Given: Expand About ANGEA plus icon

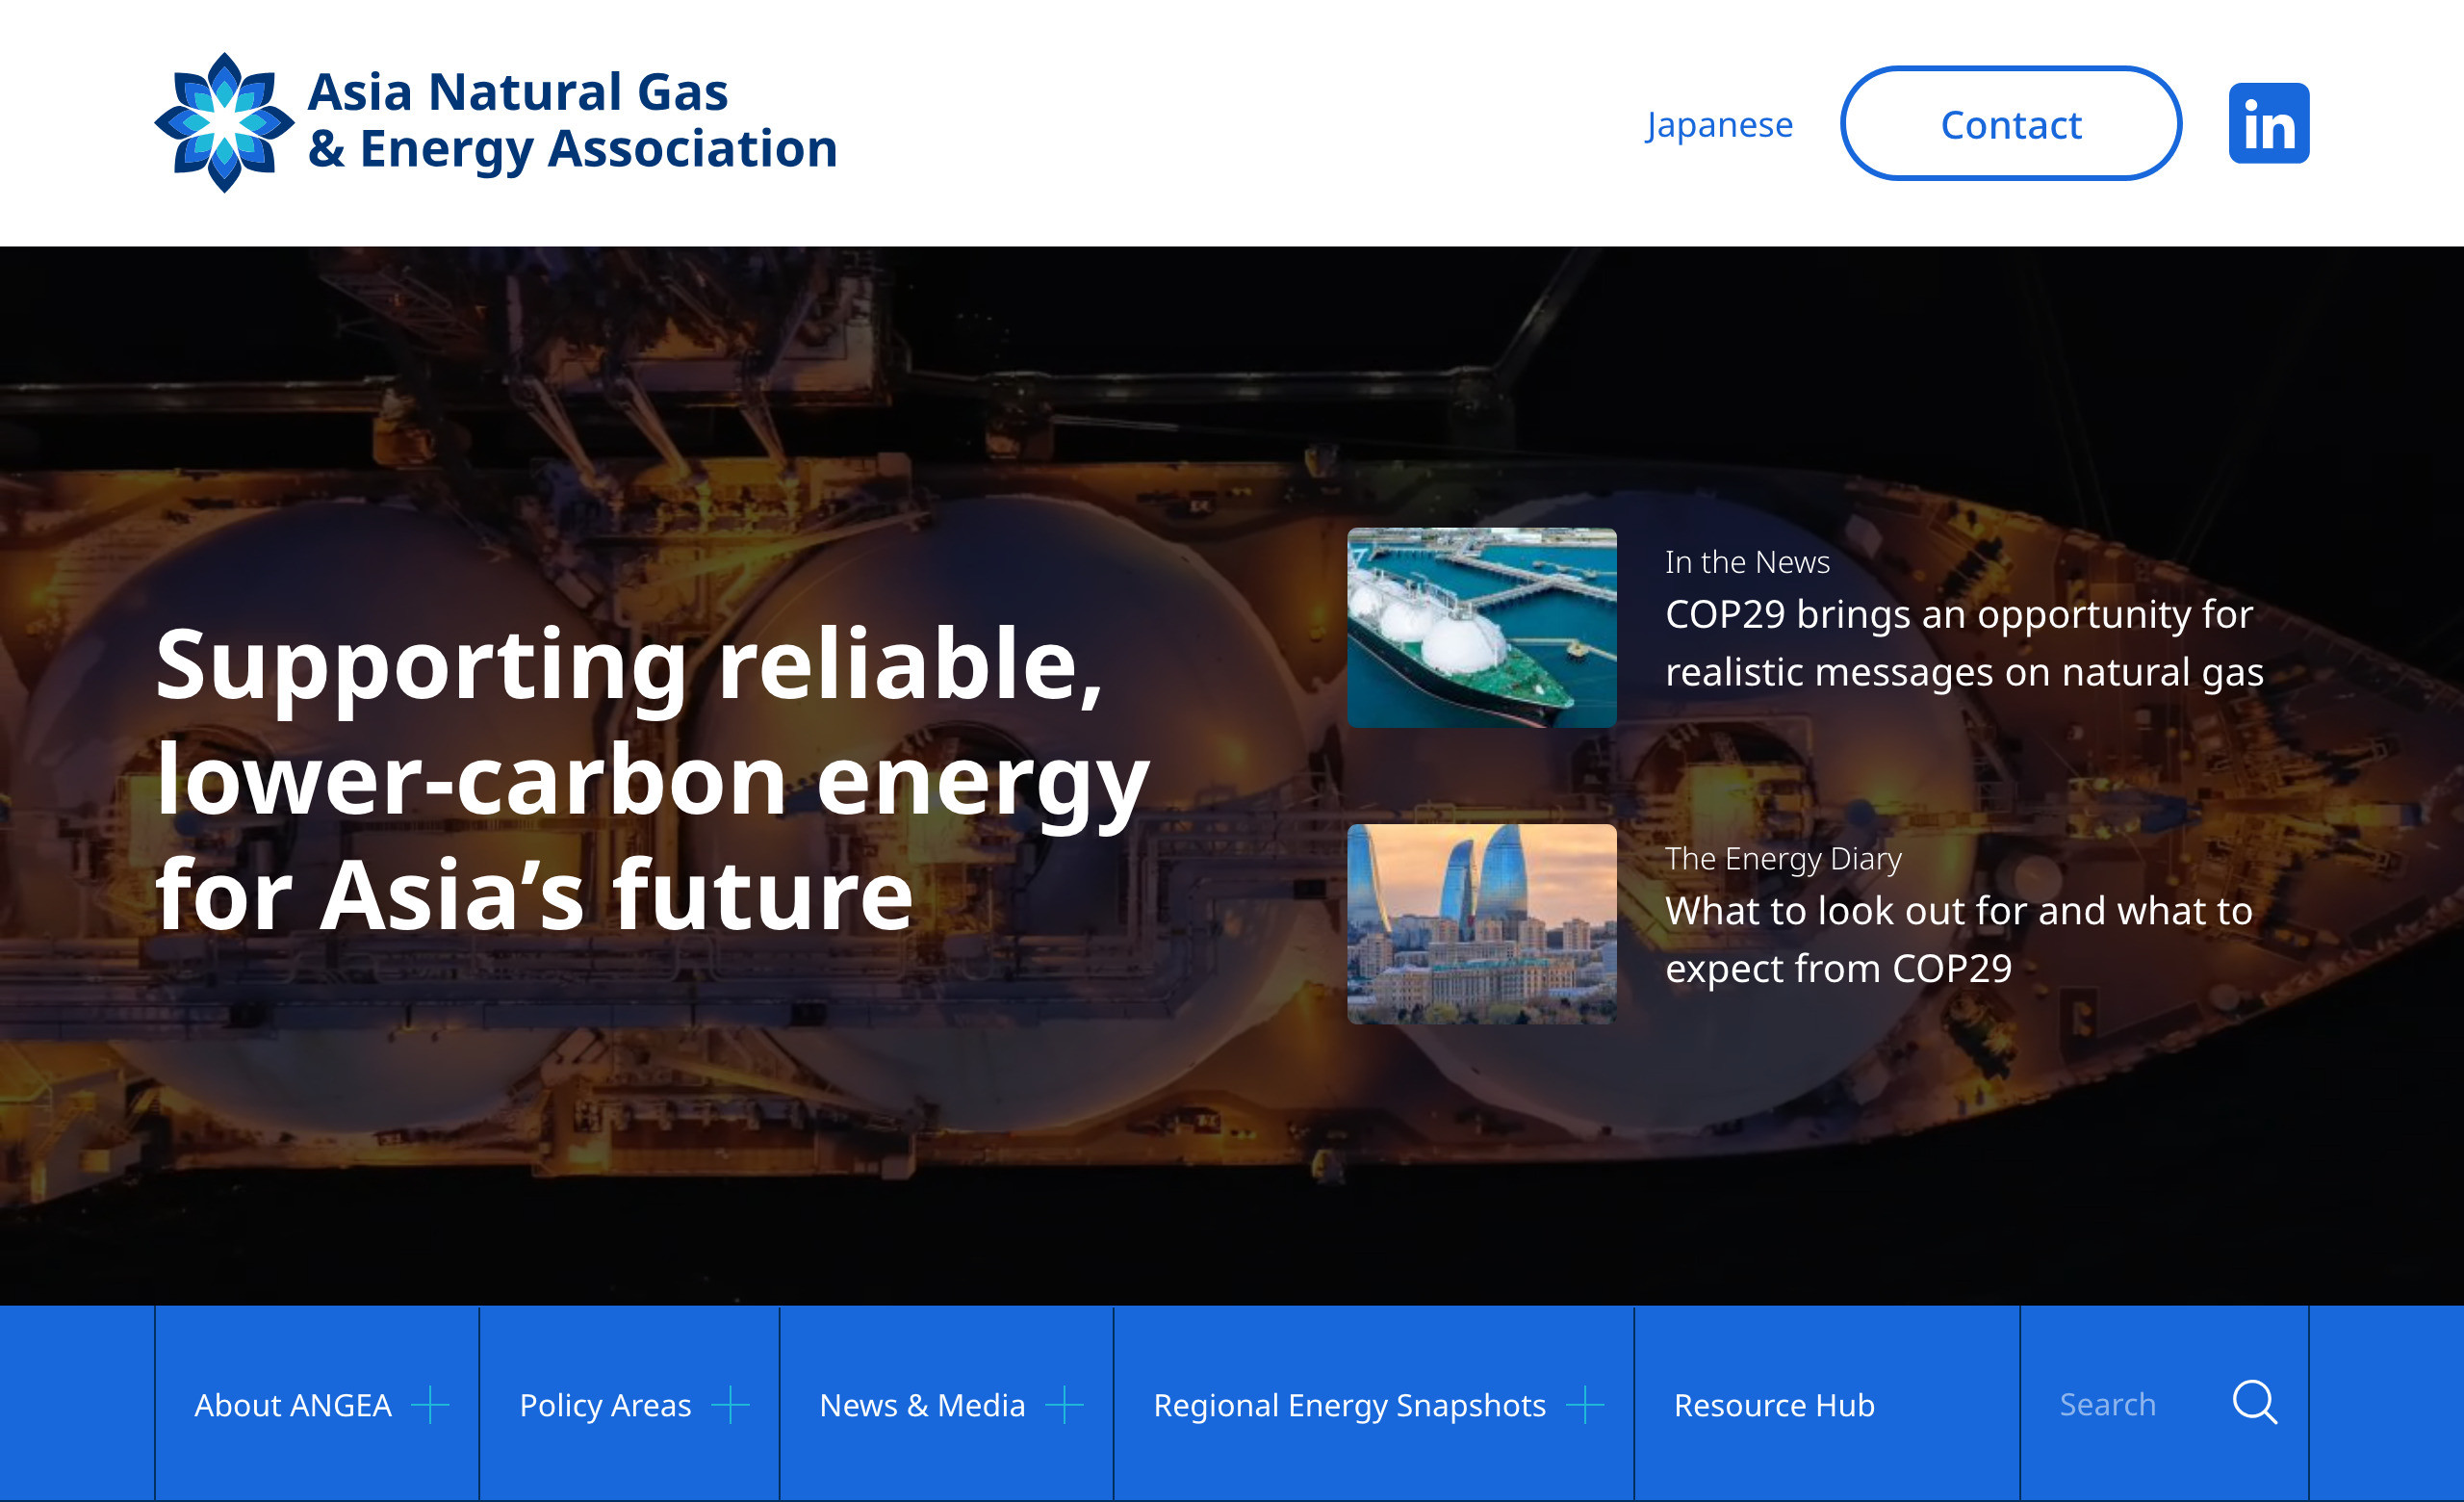Looking at the screenshot, I should point(430,1405).
